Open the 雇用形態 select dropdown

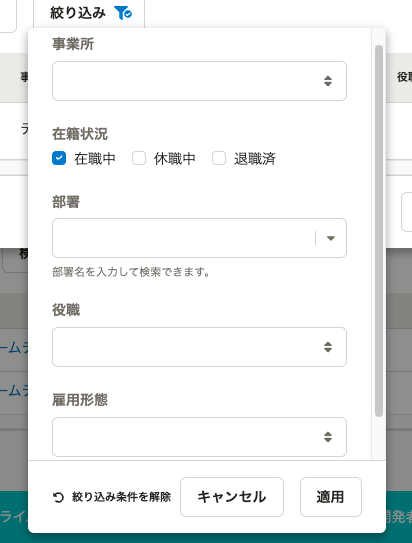(199, 437)
